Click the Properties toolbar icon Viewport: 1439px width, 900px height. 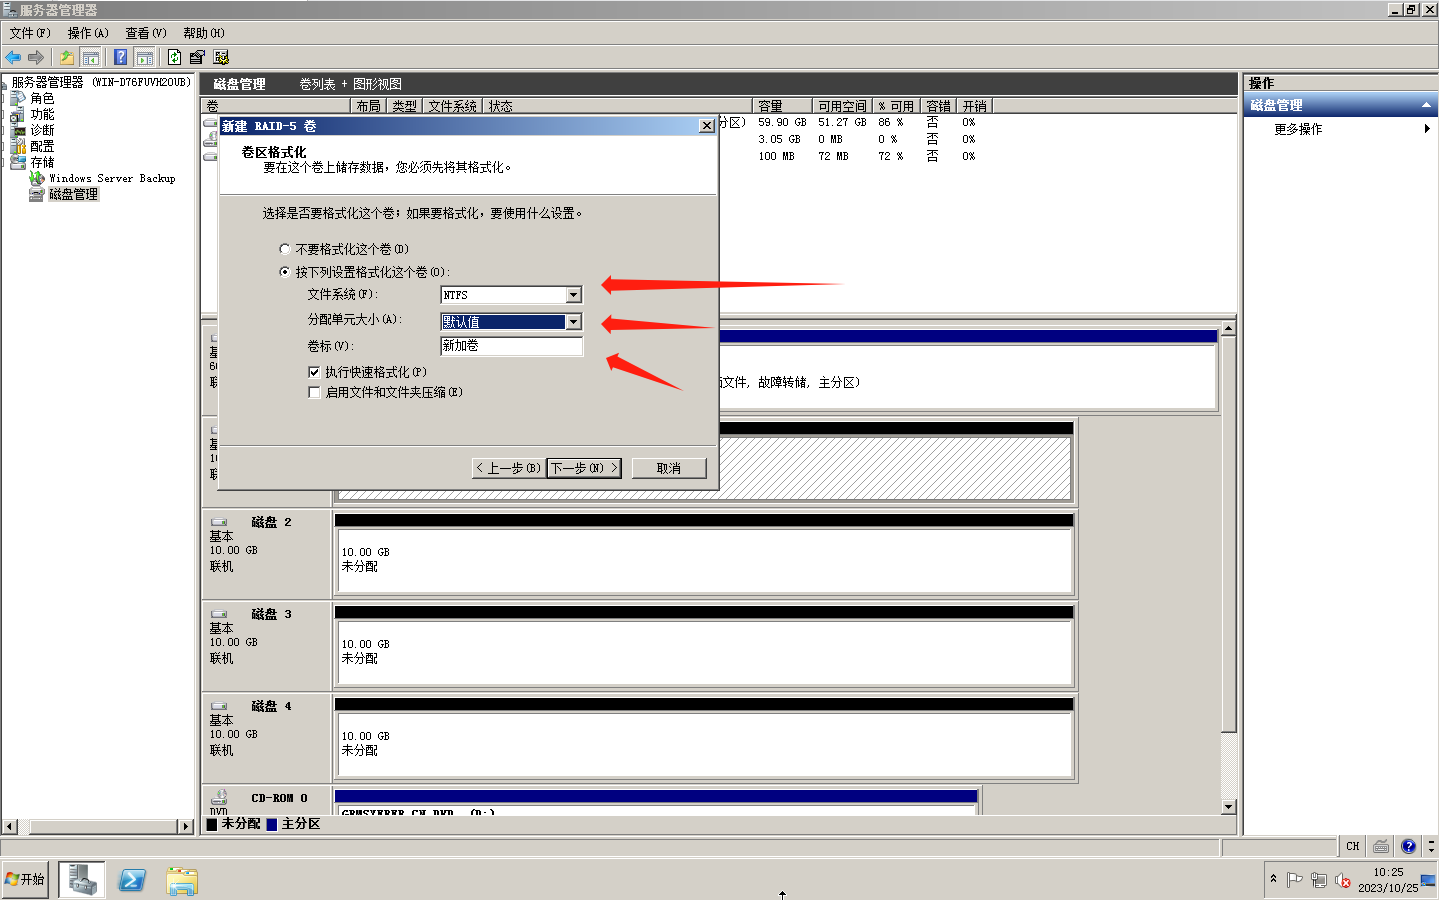click(197, 57)
